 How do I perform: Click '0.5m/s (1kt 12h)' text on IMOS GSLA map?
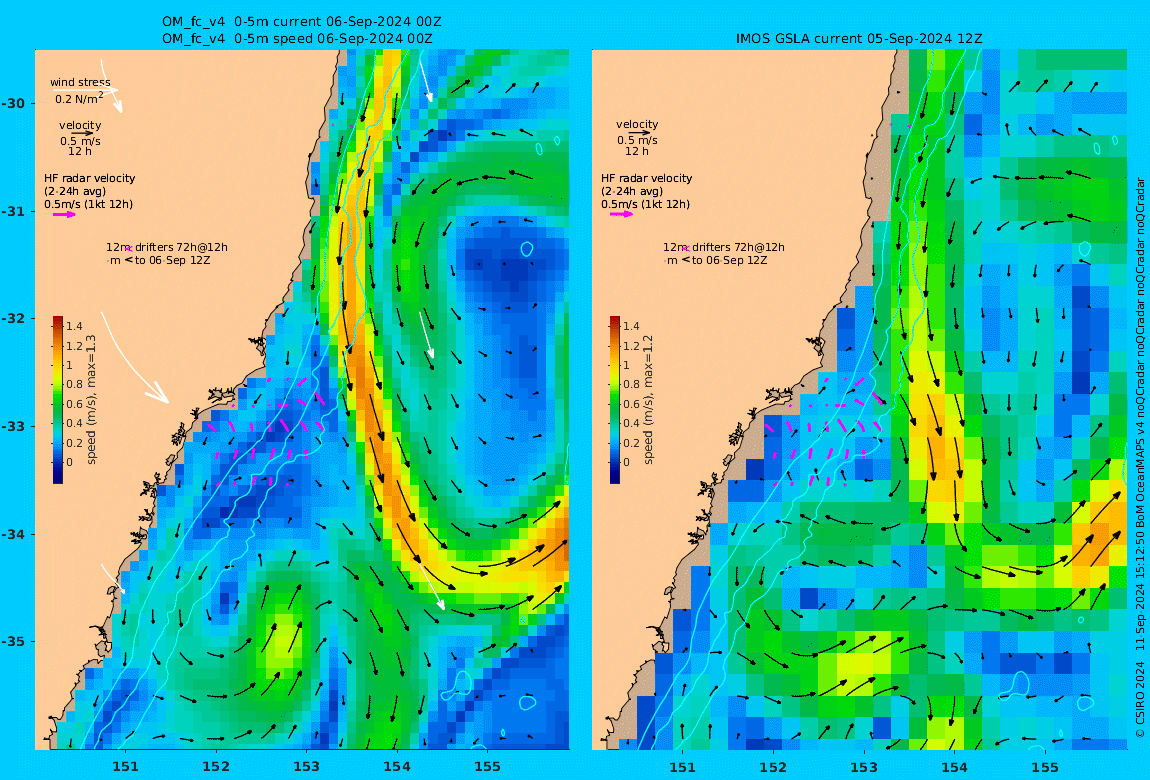pyautogui.click(x=645, y=204)
